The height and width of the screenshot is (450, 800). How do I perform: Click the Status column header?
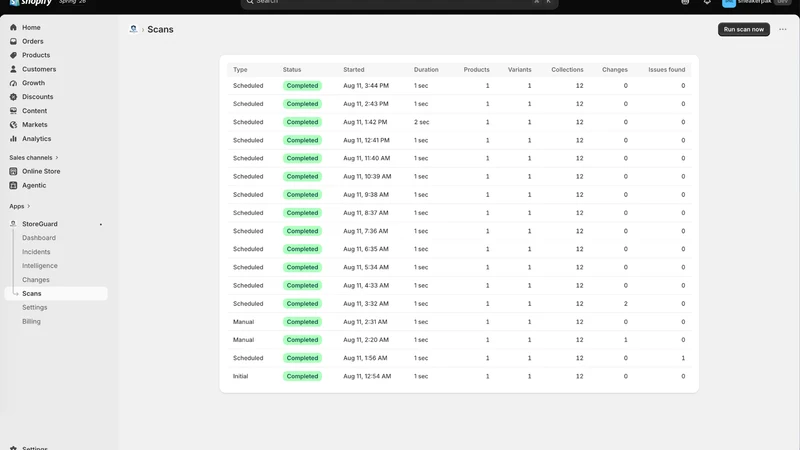(x=292, y=69)
